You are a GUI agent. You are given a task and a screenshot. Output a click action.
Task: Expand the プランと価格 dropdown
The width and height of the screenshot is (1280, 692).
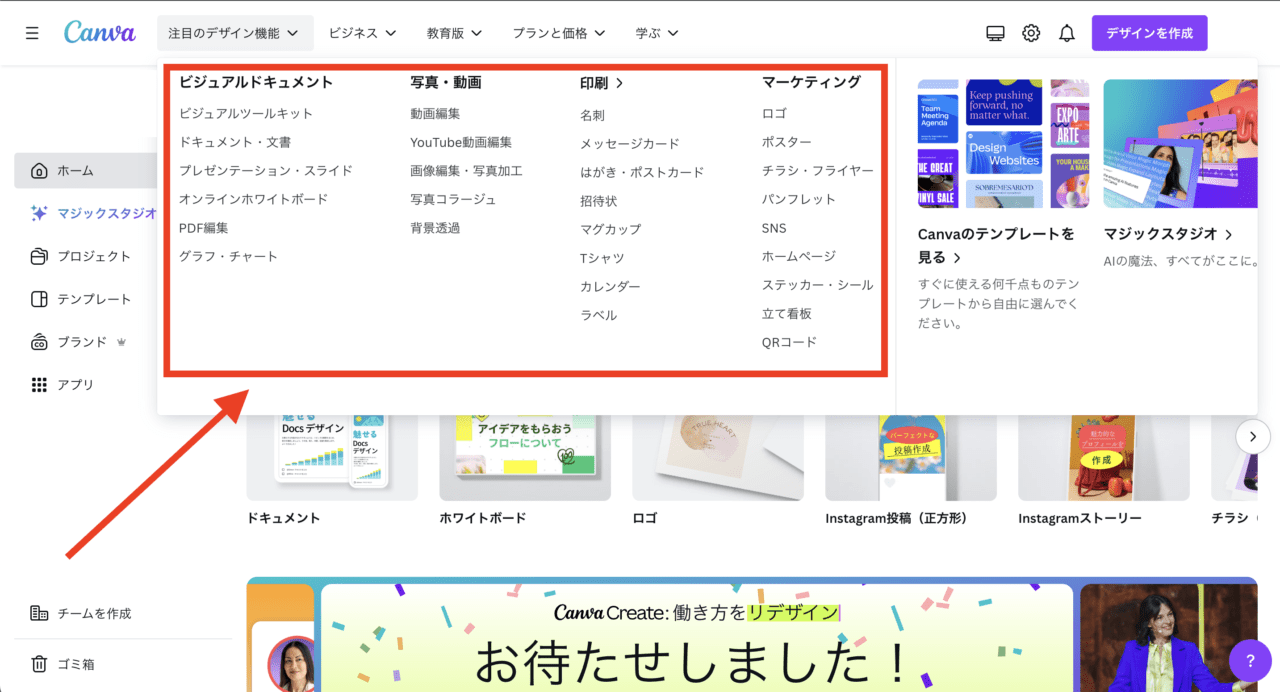[559, 33]
